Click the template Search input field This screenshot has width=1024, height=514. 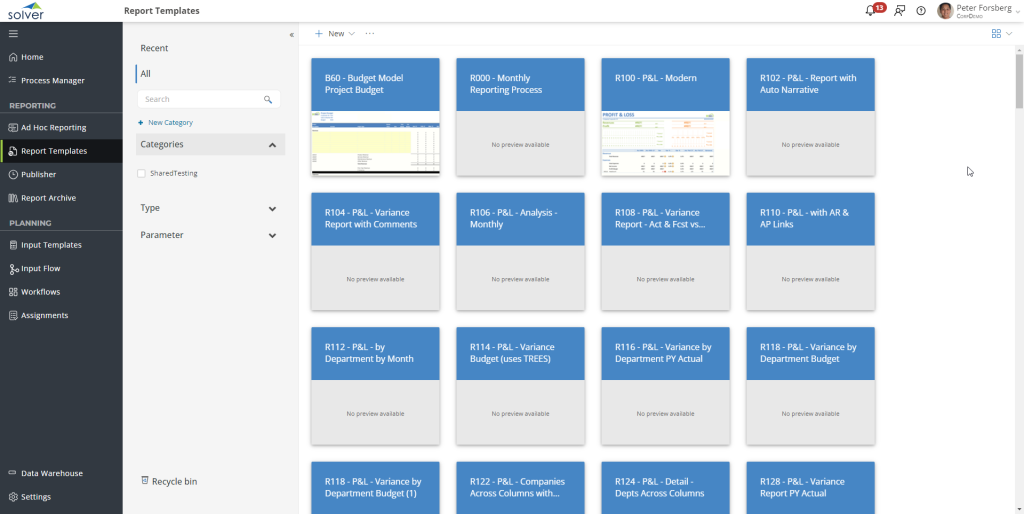[200, 100]
